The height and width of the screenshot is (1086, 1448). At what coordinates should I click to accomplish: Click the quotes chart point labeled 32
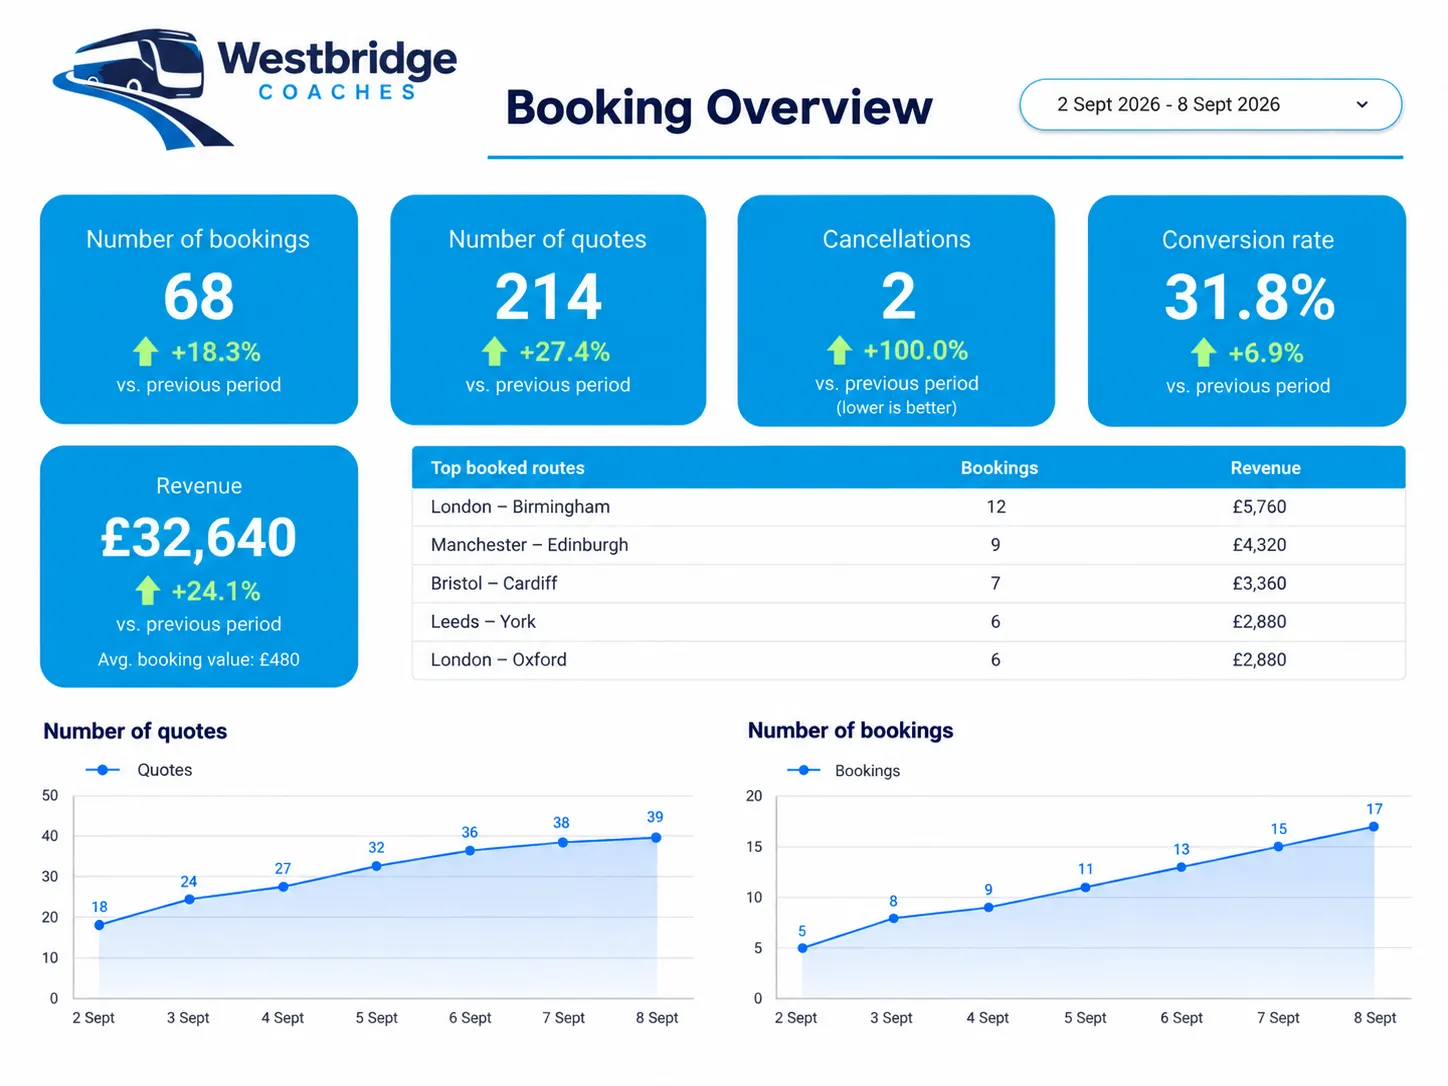tap(376, 866)
